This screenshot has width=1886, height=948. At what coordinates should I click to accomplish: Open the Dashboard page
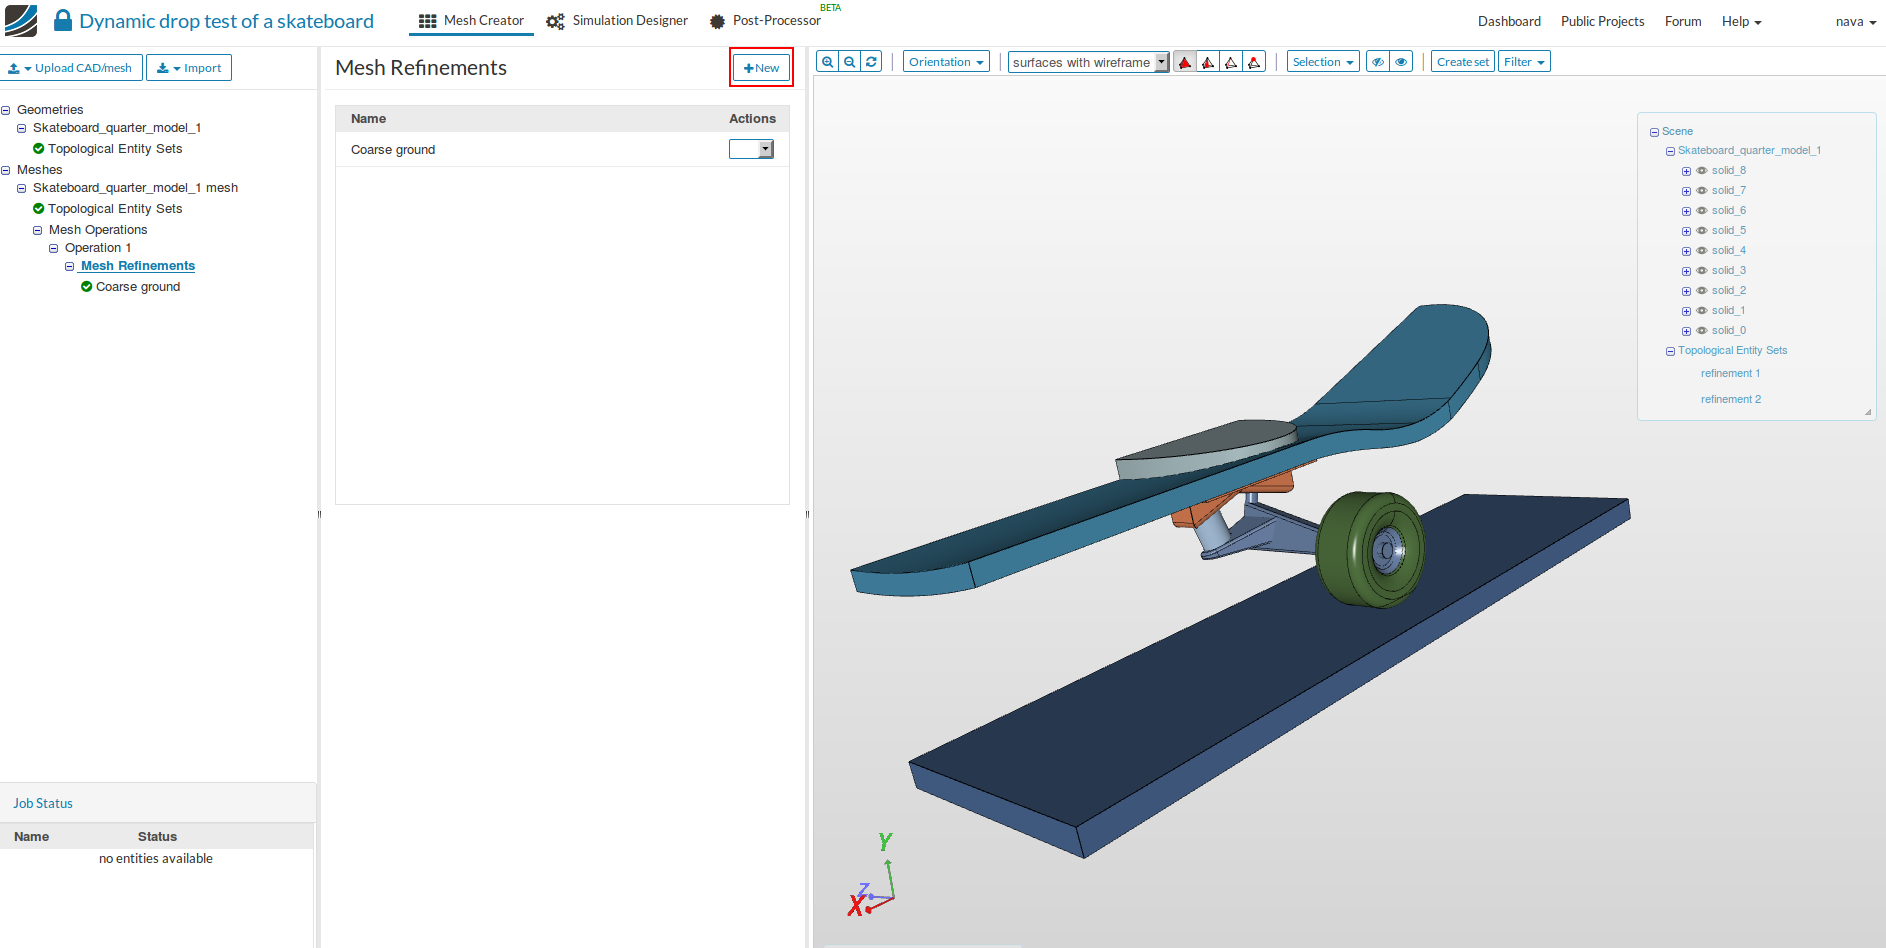click(x=1509, y=21)
